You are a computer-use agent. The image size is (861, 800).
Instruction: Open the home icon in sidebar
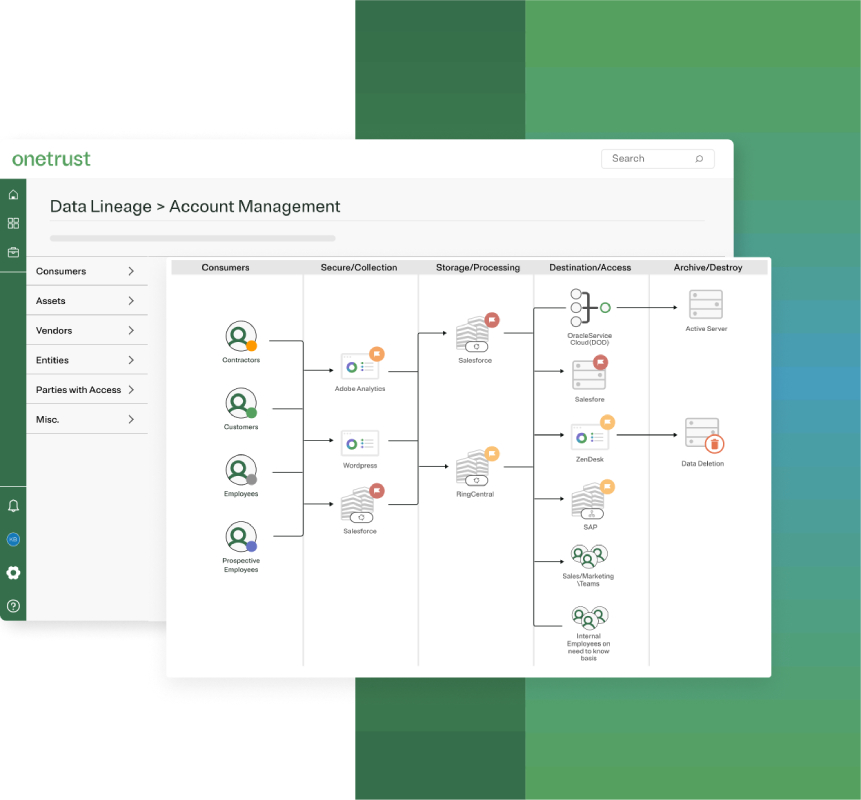13,194
